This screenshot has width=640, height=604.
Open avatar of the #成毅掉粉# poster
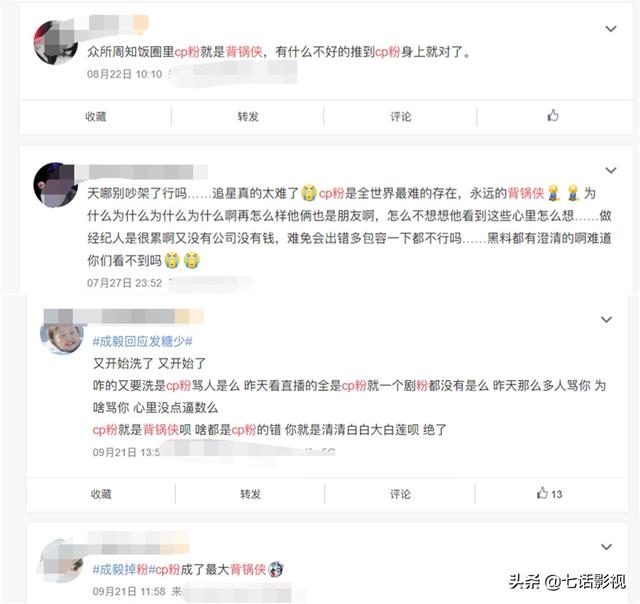click(61, 559)
